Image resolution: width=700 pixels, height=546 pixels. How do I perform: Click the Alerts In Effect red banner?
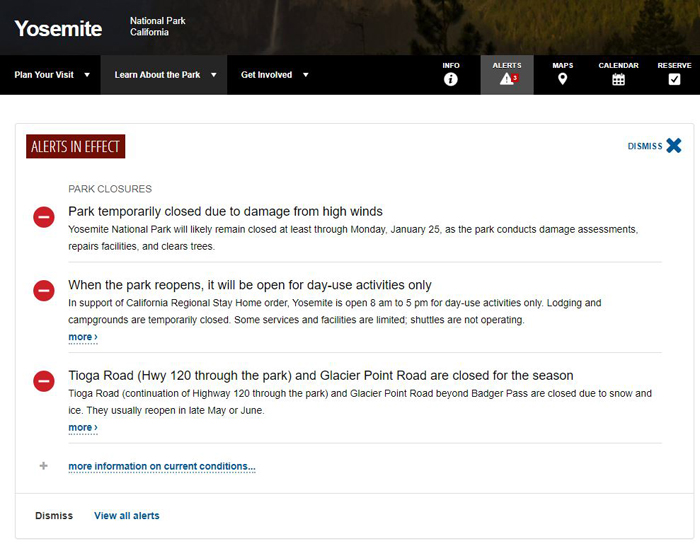(75, 146)
